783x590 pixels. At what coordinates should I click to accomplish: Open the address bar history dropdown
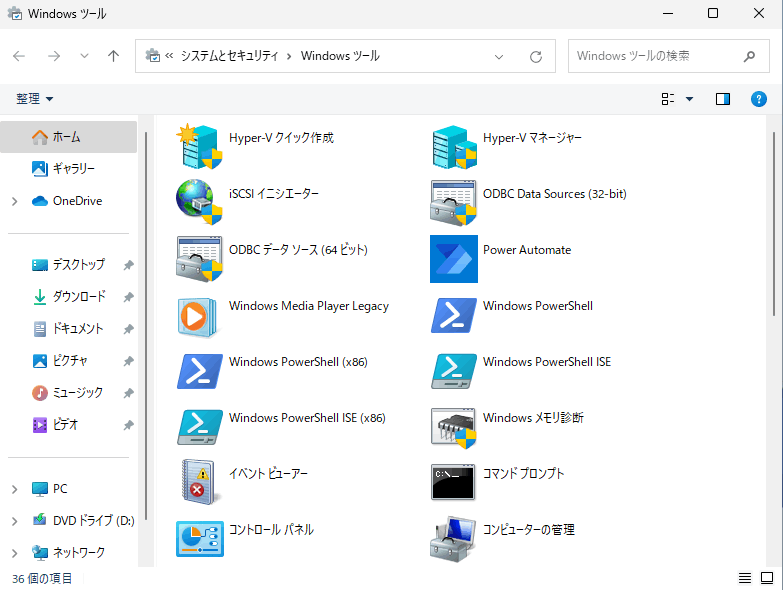tap(498, 56)
